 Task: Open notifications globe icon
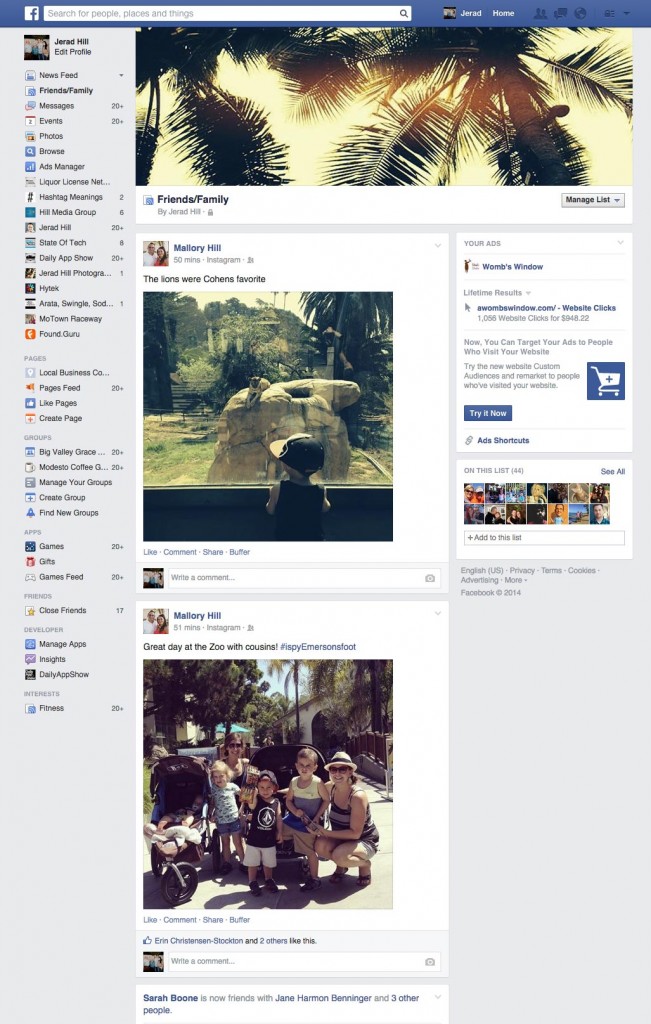580,13
